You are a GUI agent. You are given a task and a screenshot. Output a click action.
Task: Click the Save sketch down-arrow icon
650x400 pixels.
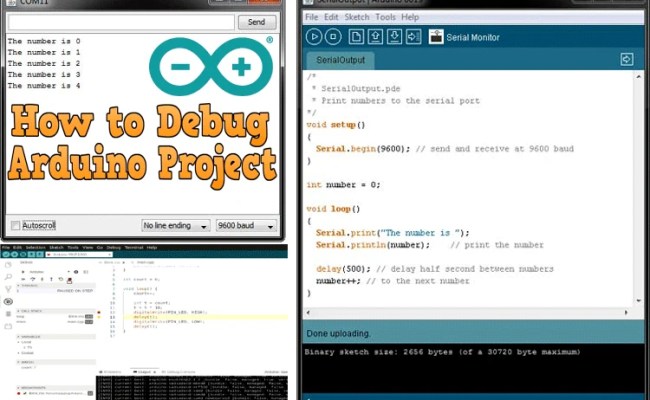click(394, 37)
